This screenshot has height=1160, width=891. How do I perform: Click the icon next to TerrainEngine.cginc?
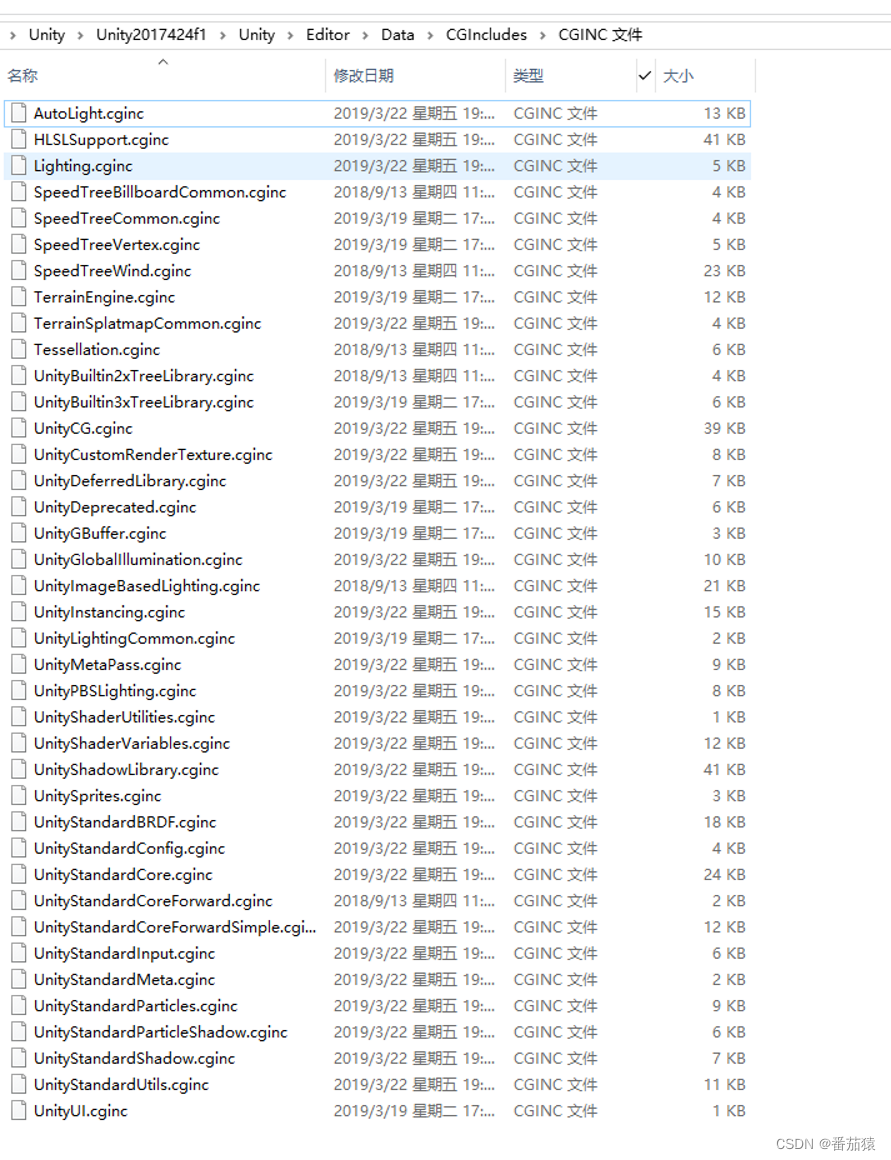coord(18,297)
